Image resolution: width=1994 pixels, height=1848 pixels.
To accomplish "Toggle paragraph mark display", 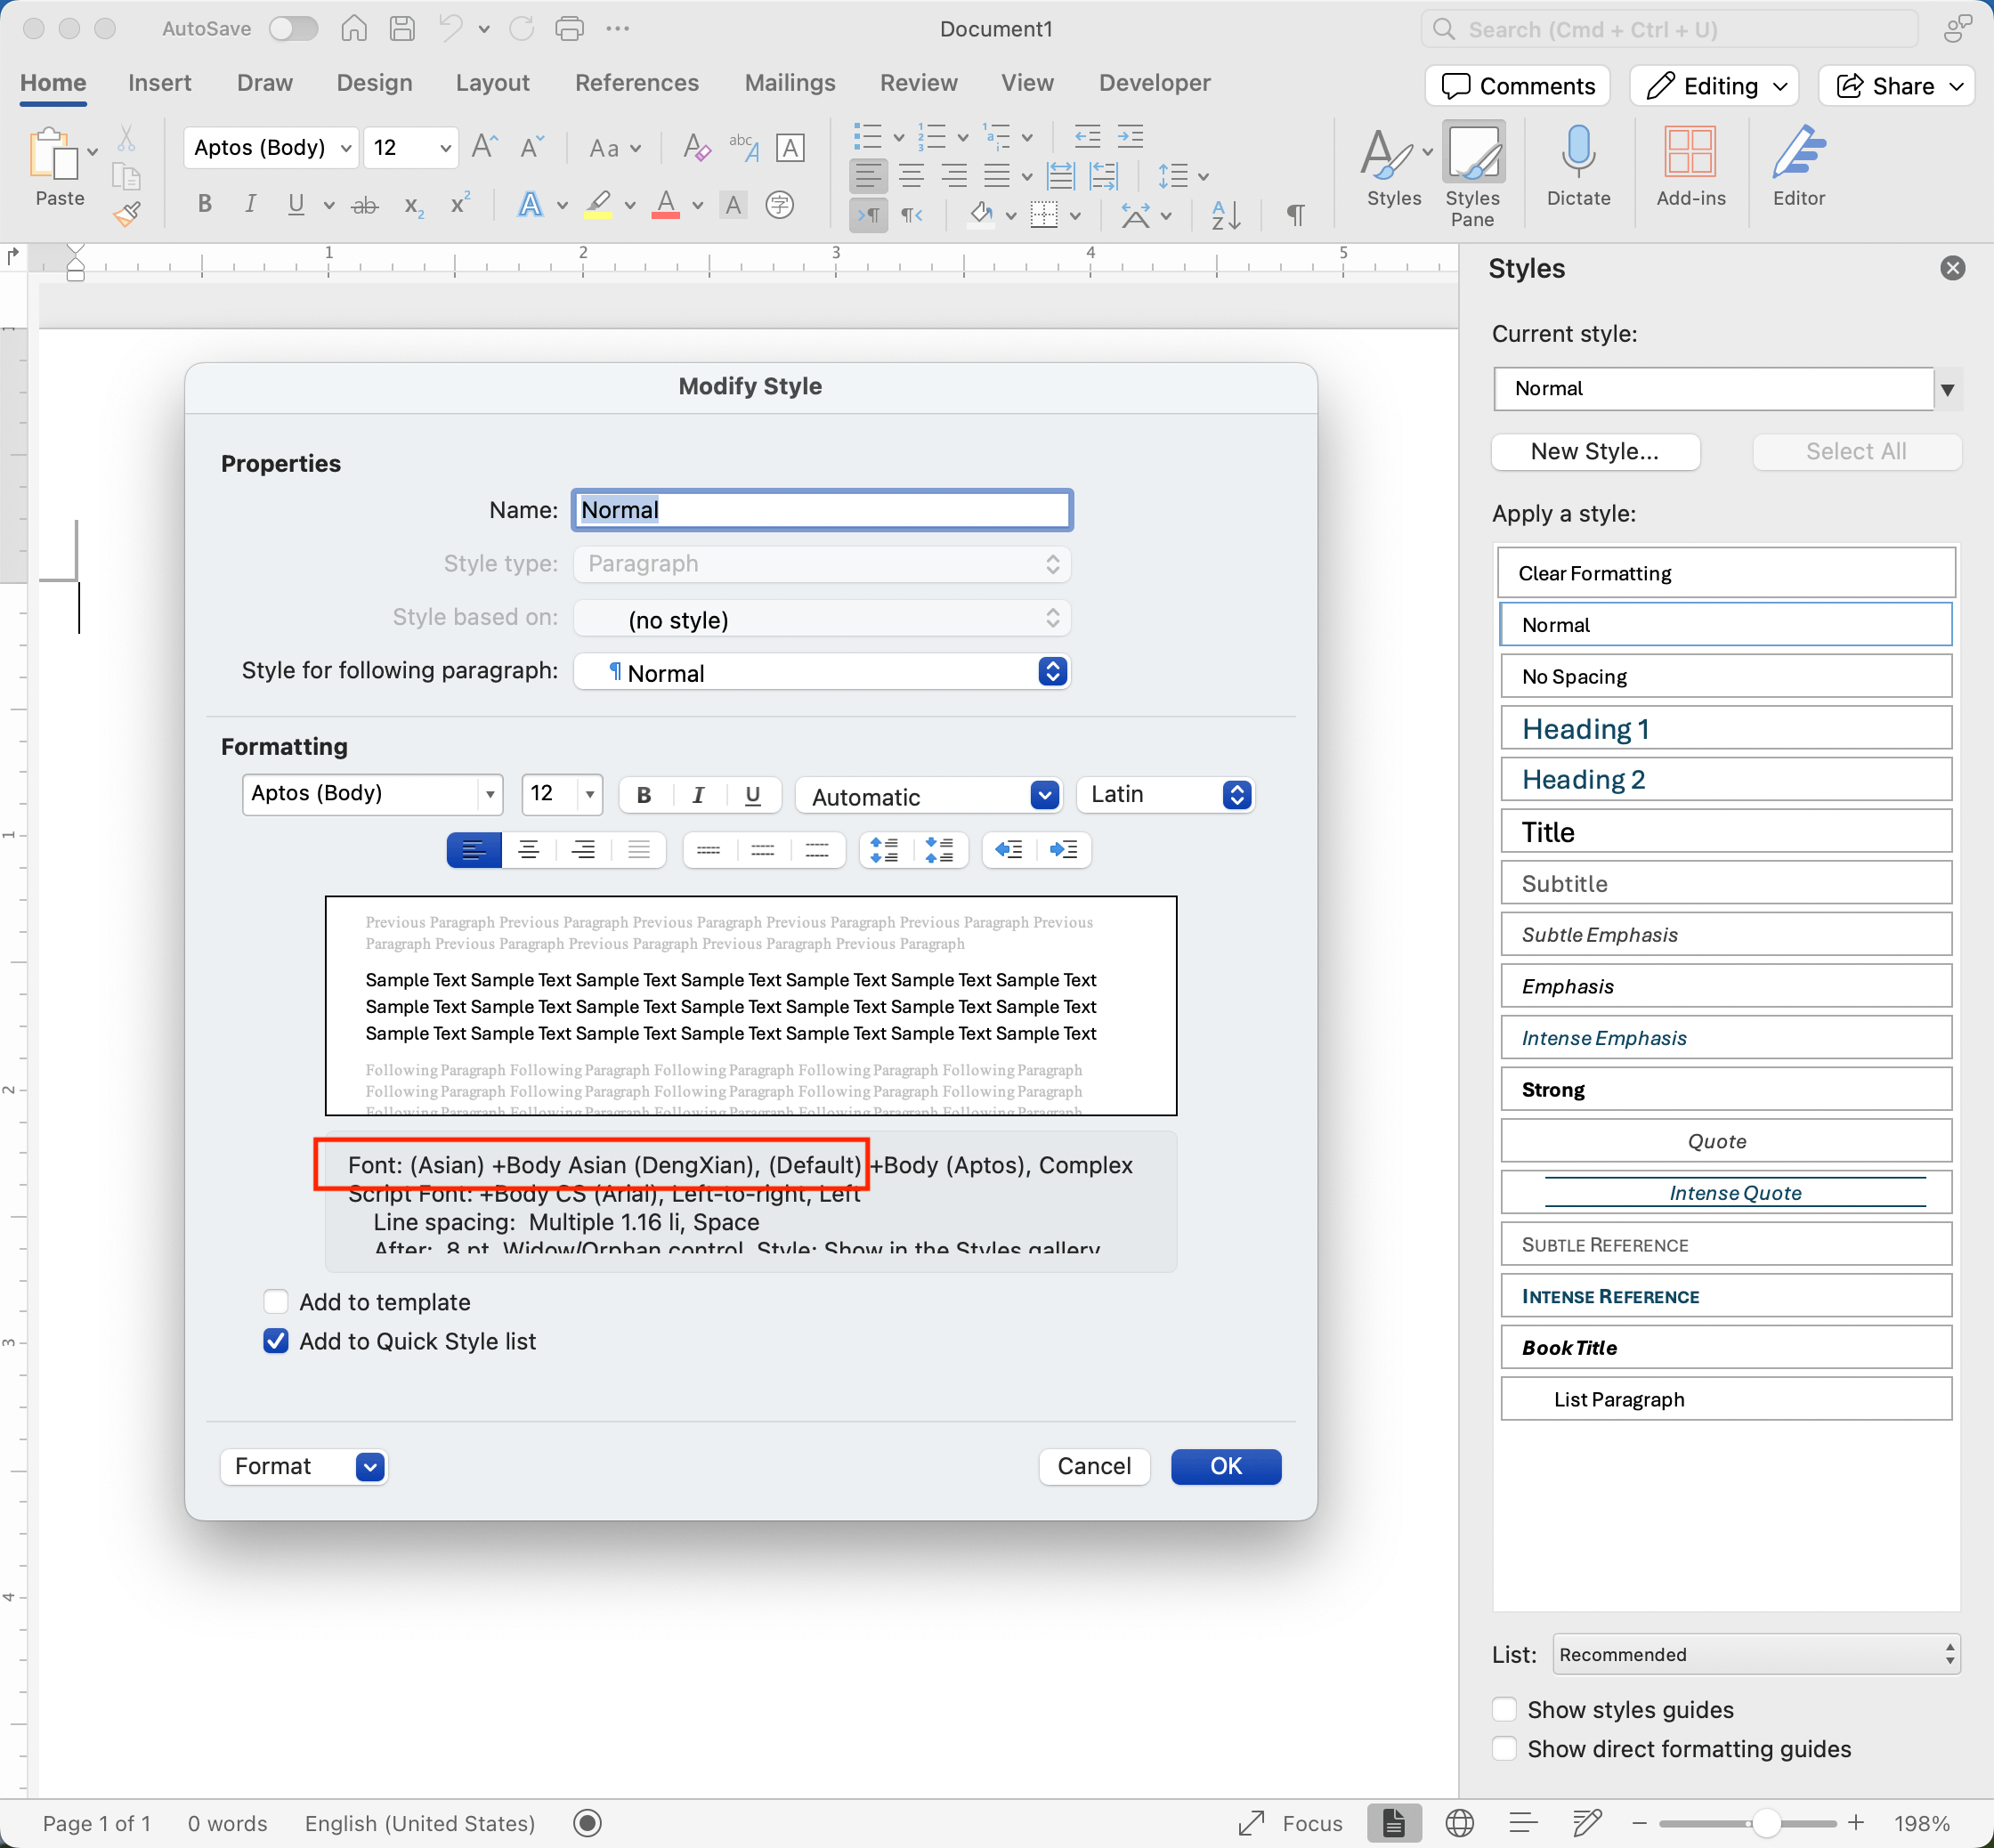I will pos(1294,215).
